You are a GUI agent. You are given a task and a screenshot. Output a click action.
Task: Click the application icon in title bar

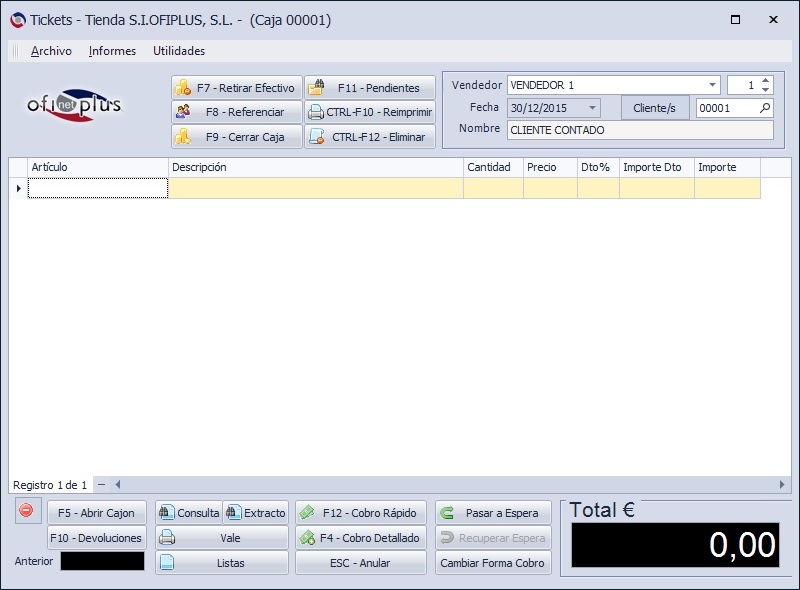click(18, 20)
